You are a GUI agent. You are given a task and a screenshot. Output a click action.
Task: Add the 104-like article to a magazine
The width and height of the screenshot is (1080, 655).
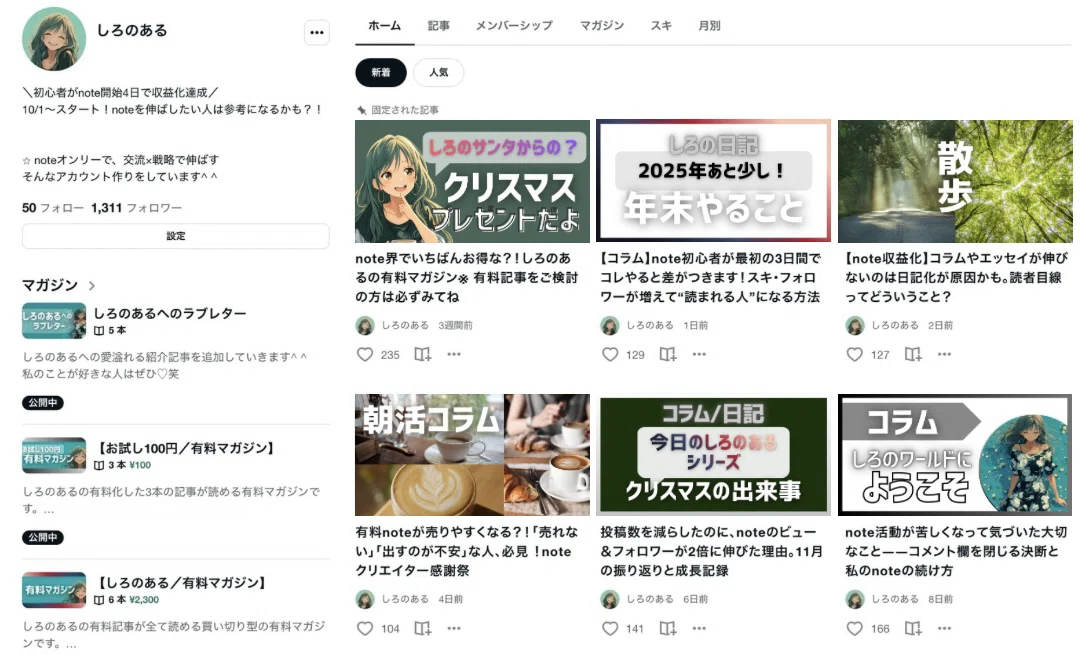click(x=422, y=628)
